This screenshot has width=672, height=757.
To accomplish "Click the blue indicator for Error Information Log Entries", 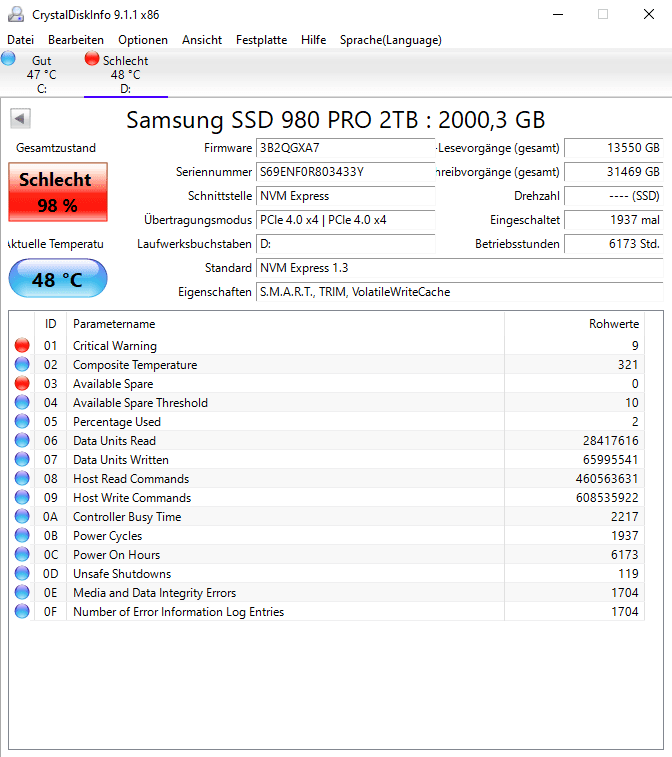I will (x=22, y=611).
